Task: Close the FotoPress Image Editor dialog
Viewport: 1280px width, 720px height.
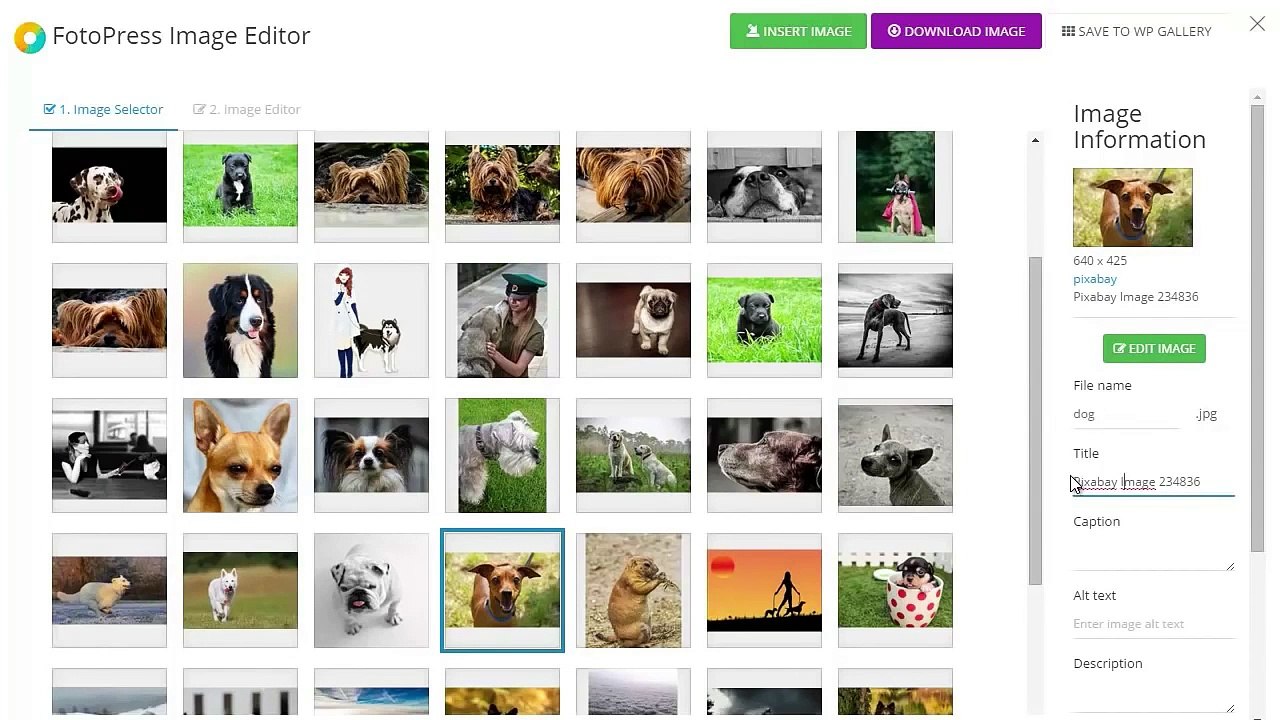Action: [x=1257, y=24]
